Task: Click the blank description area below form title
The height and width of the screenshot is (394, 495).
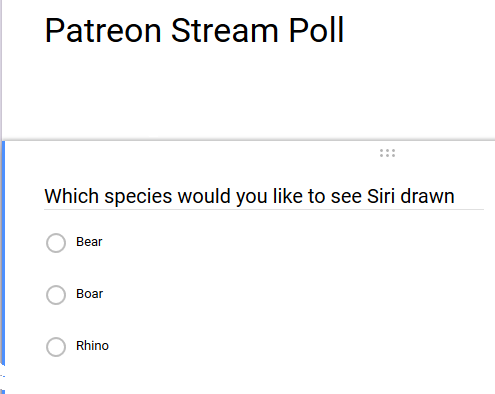Action: pos(248,87)
